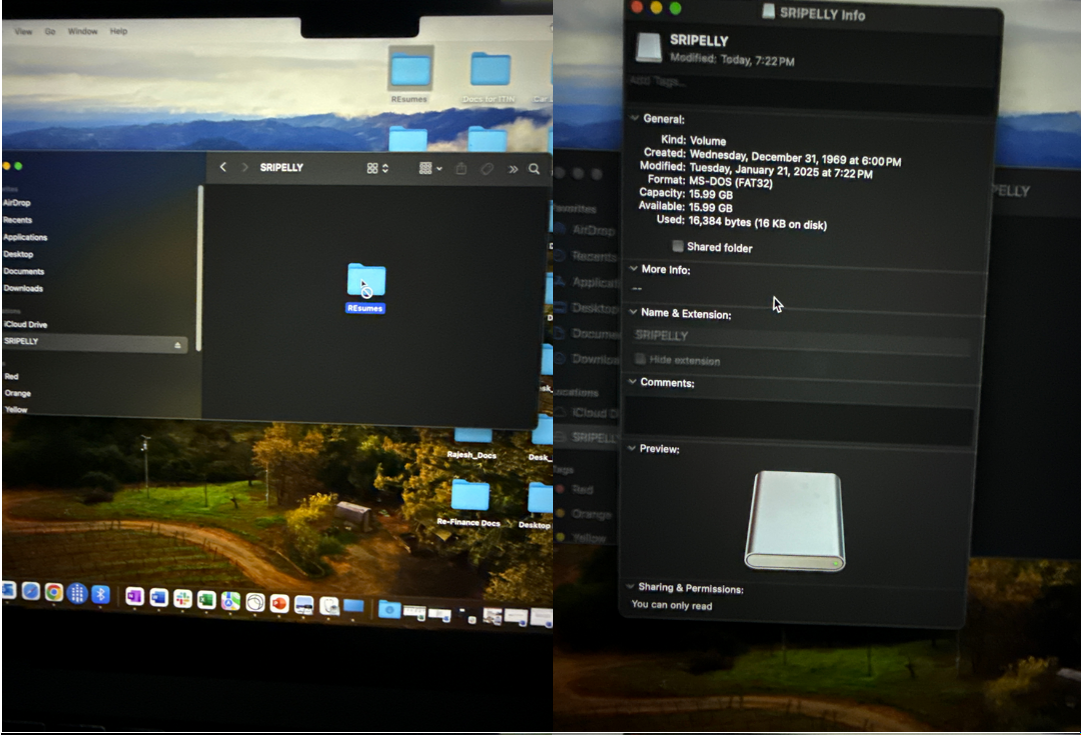This screenshot has height=735, width=1081.
Task: Click the volume icon in Info window header
Action: (649, 48)
